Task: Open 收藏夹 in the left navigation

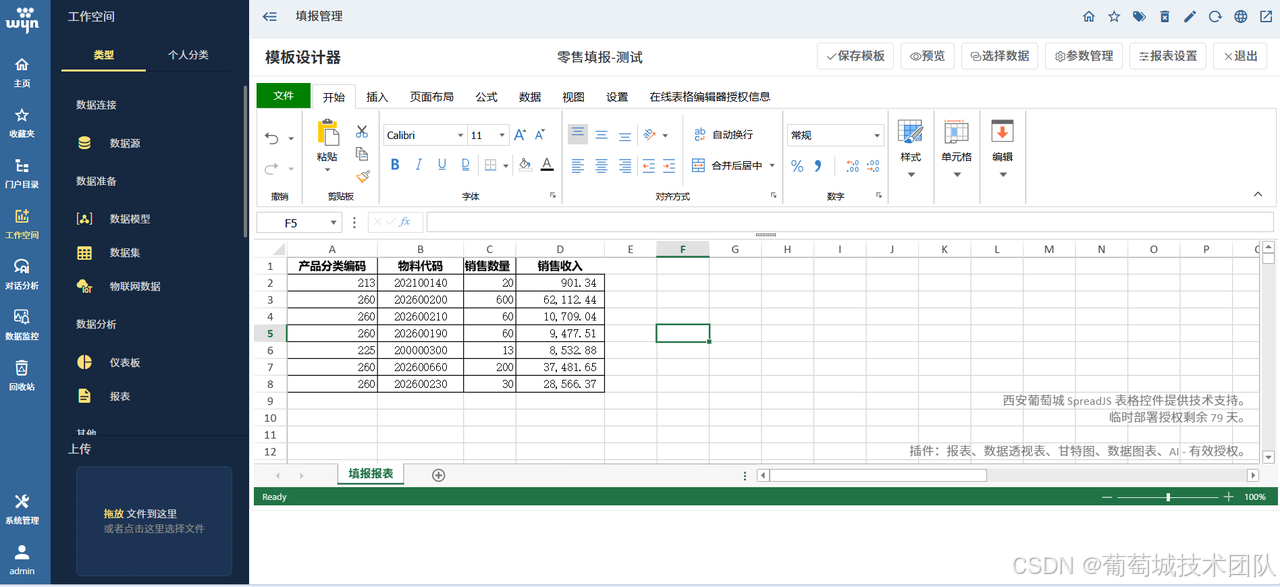Action: click(22, 122)
